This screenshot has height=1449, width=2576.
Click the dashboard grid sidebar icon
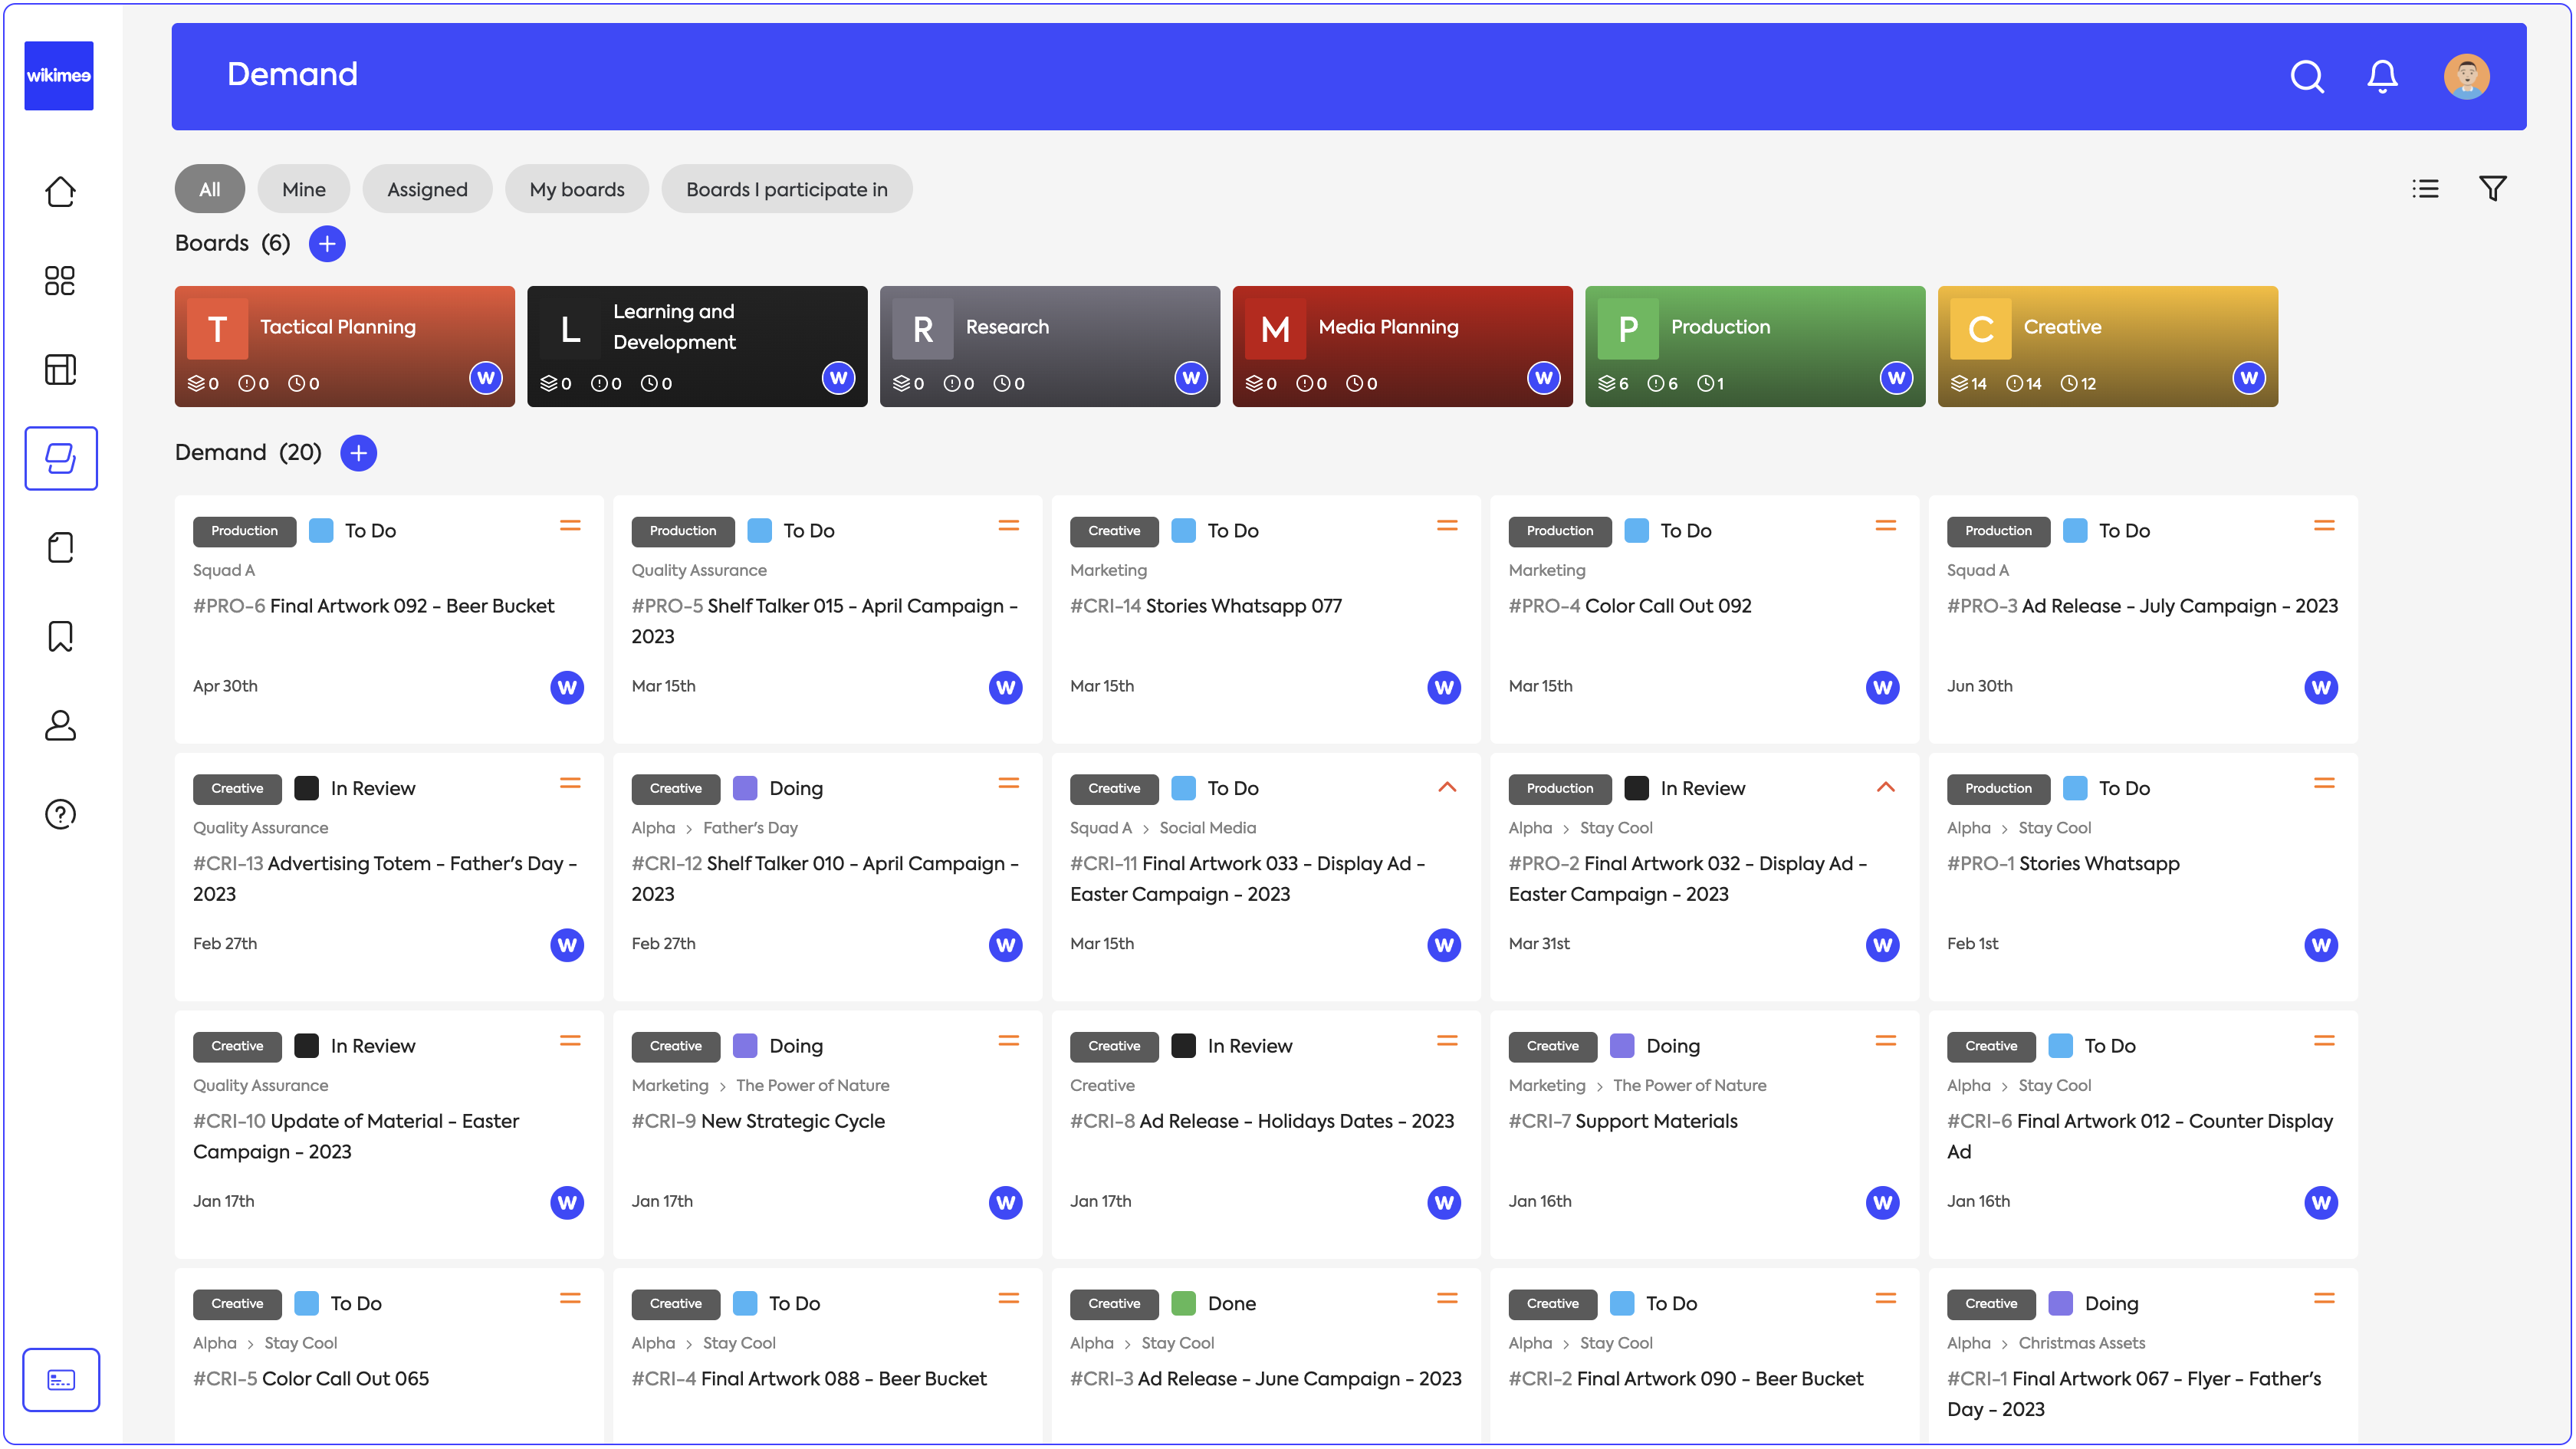[x=60, y=281]
